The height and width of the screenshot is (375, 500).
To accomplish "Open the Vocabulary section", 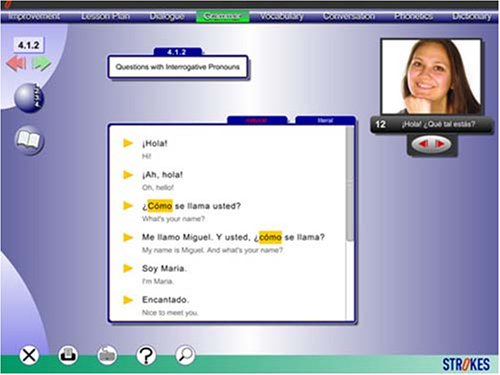I will [282, 16].
